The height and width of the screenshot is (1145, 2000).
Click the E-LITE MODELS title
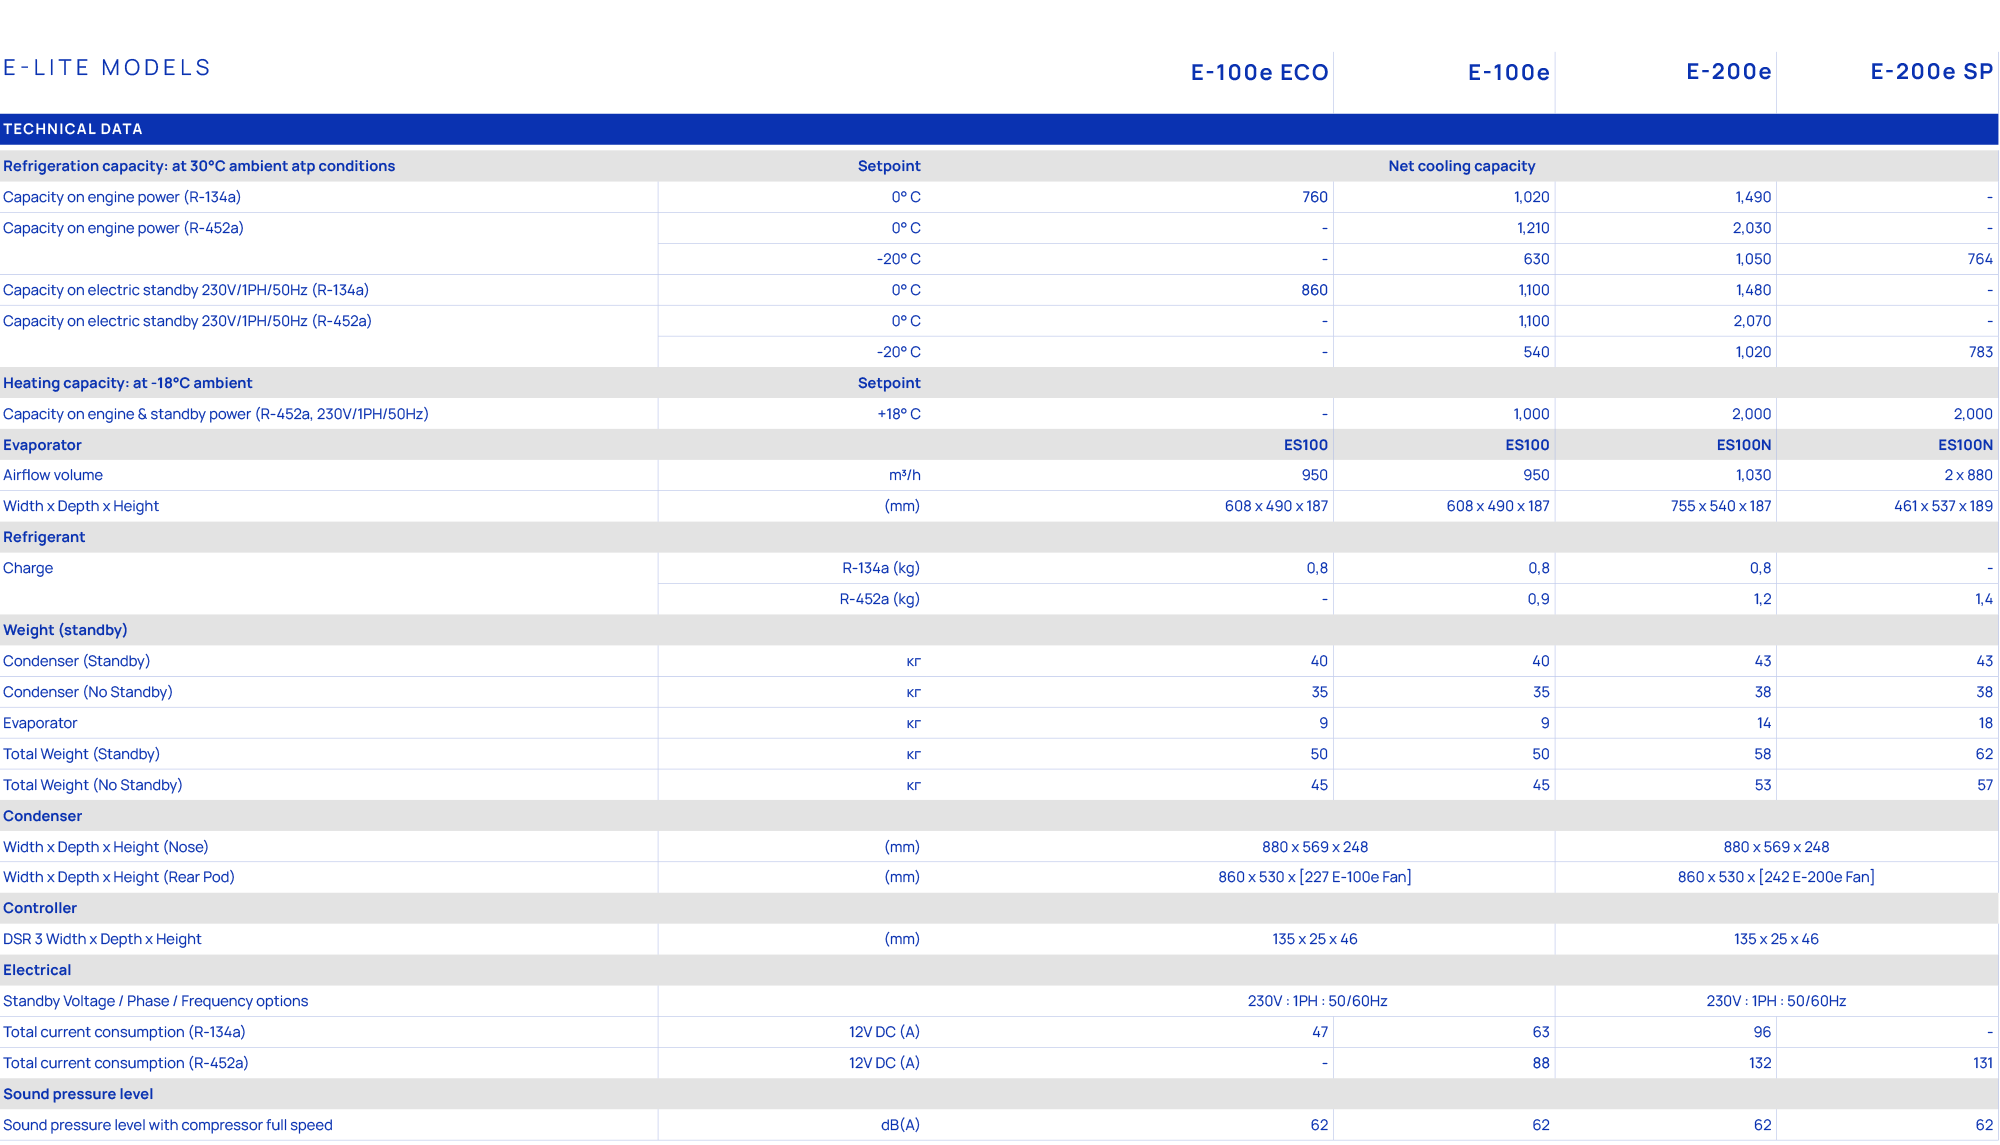tap(107, 67)
